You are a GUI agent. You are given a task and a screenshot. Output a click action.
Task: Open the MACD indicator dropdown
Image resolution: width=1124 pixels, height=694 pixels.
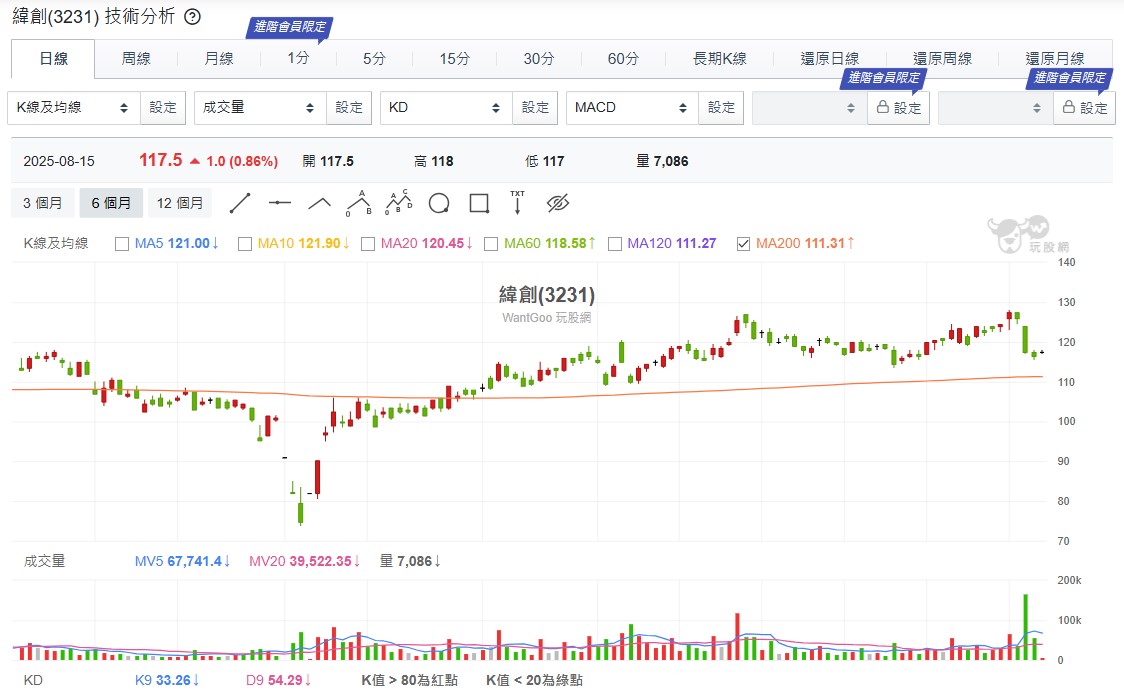pos(632,108)
